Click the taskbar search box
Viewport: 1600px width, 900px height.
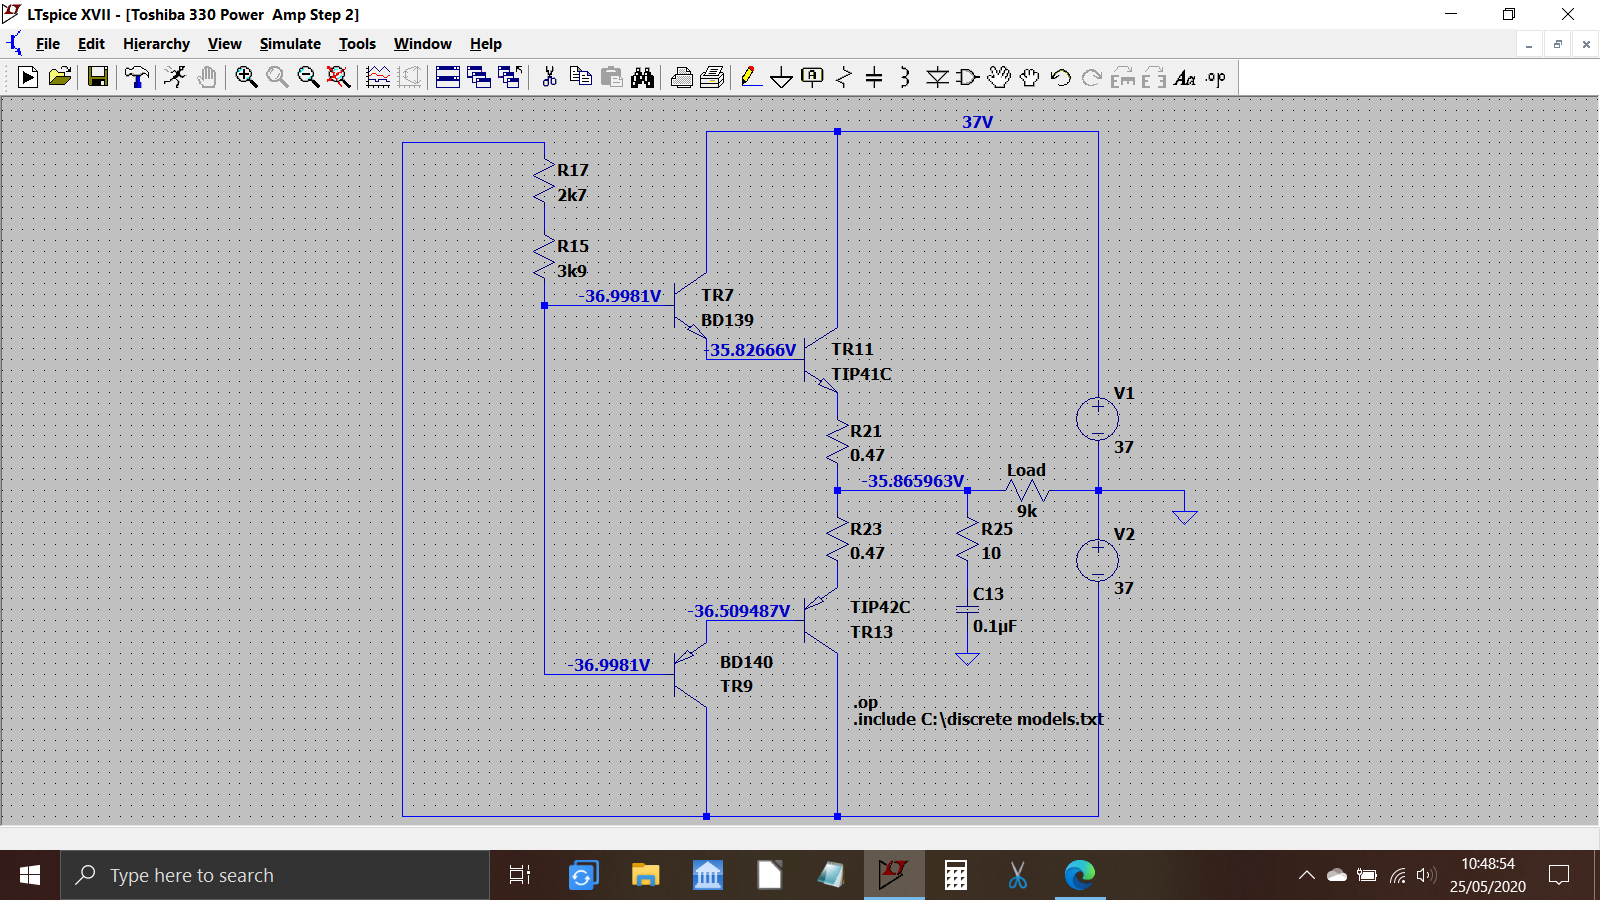tap(275, 875)
